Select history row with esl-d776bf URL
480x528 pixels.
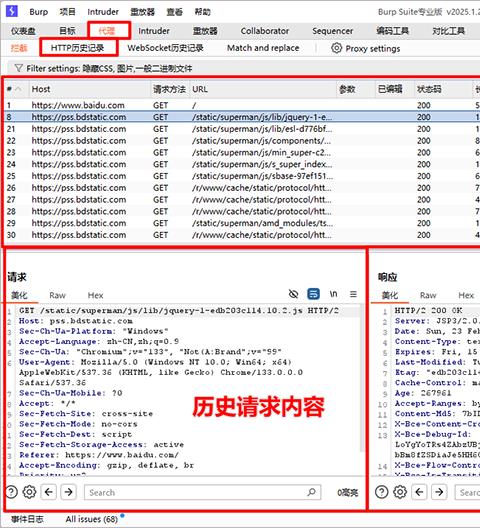pos(241,129)
